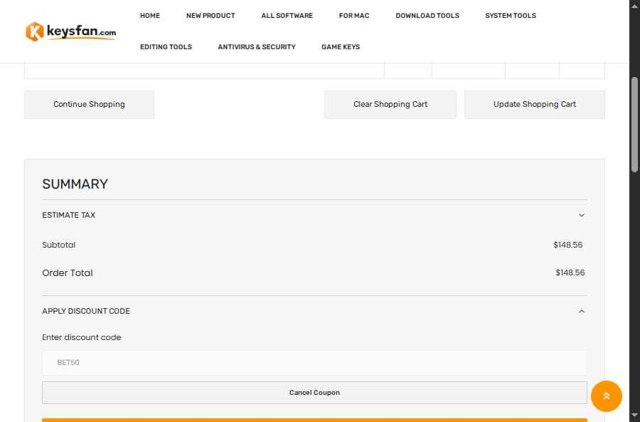Click the discount code input field
The height and width of the screenshot is (422, 640).
pos(315,362)
